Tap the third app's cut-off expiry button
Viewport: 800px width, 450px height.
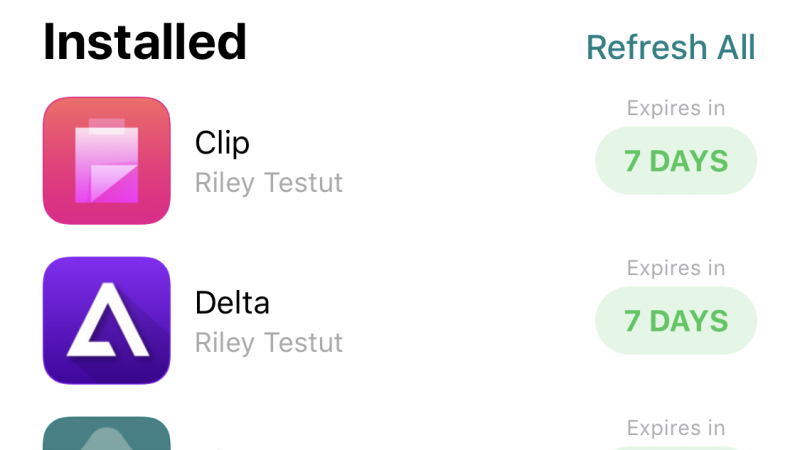point(676,447)
